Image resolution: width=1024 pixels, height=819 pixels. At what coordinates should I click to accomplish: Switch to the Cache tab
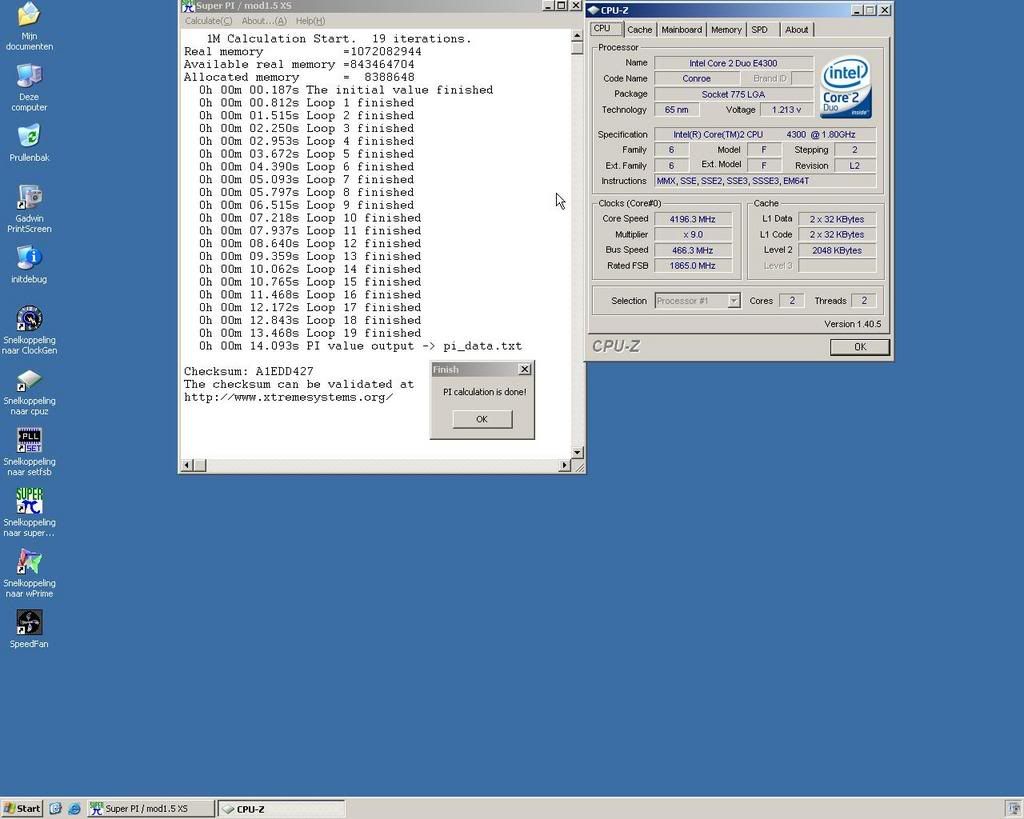[639, 29]
